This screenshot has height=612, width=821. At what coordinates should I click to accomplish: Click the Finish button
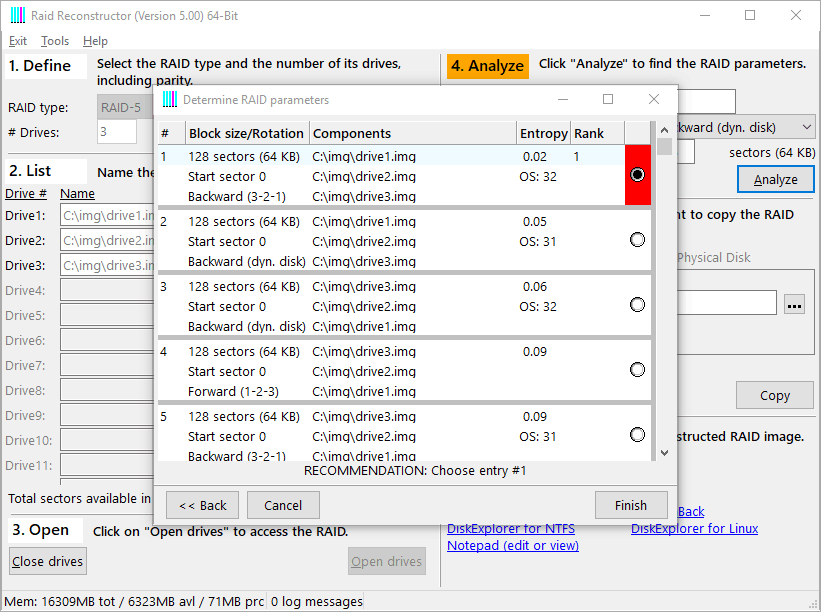coord(630,505)
